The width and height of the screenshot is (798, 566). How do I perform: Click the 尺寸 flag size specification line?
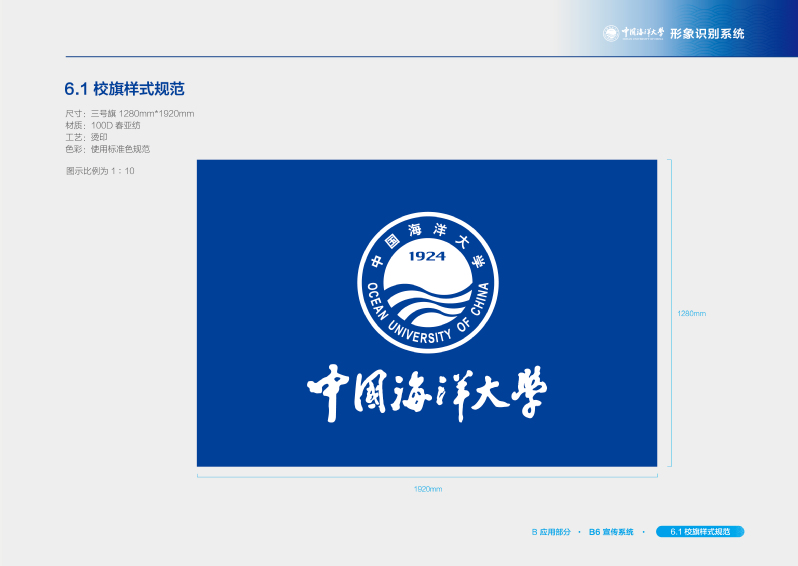(130, 113)
